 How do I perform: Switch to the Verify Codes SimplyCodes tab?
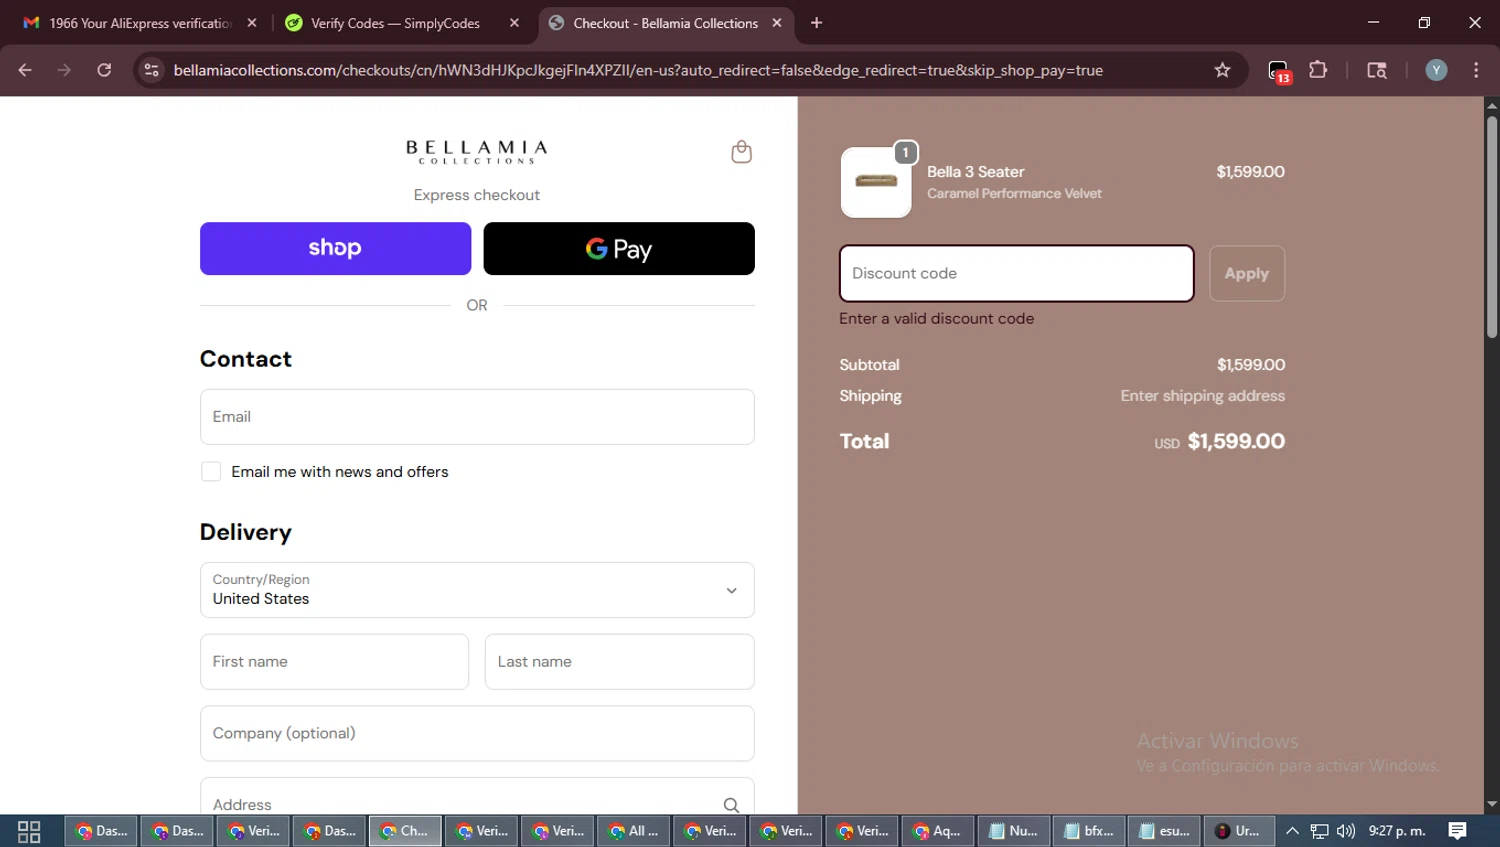(404, 23)
